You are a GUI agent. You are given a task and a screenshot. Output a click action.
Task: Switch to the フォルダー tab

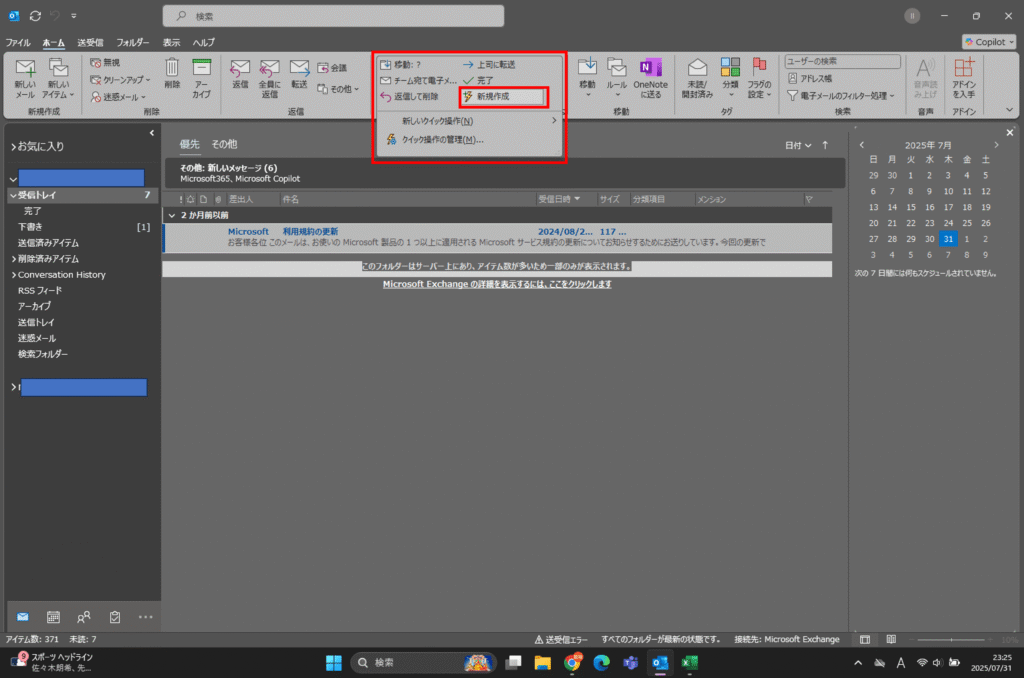[133, 42]
